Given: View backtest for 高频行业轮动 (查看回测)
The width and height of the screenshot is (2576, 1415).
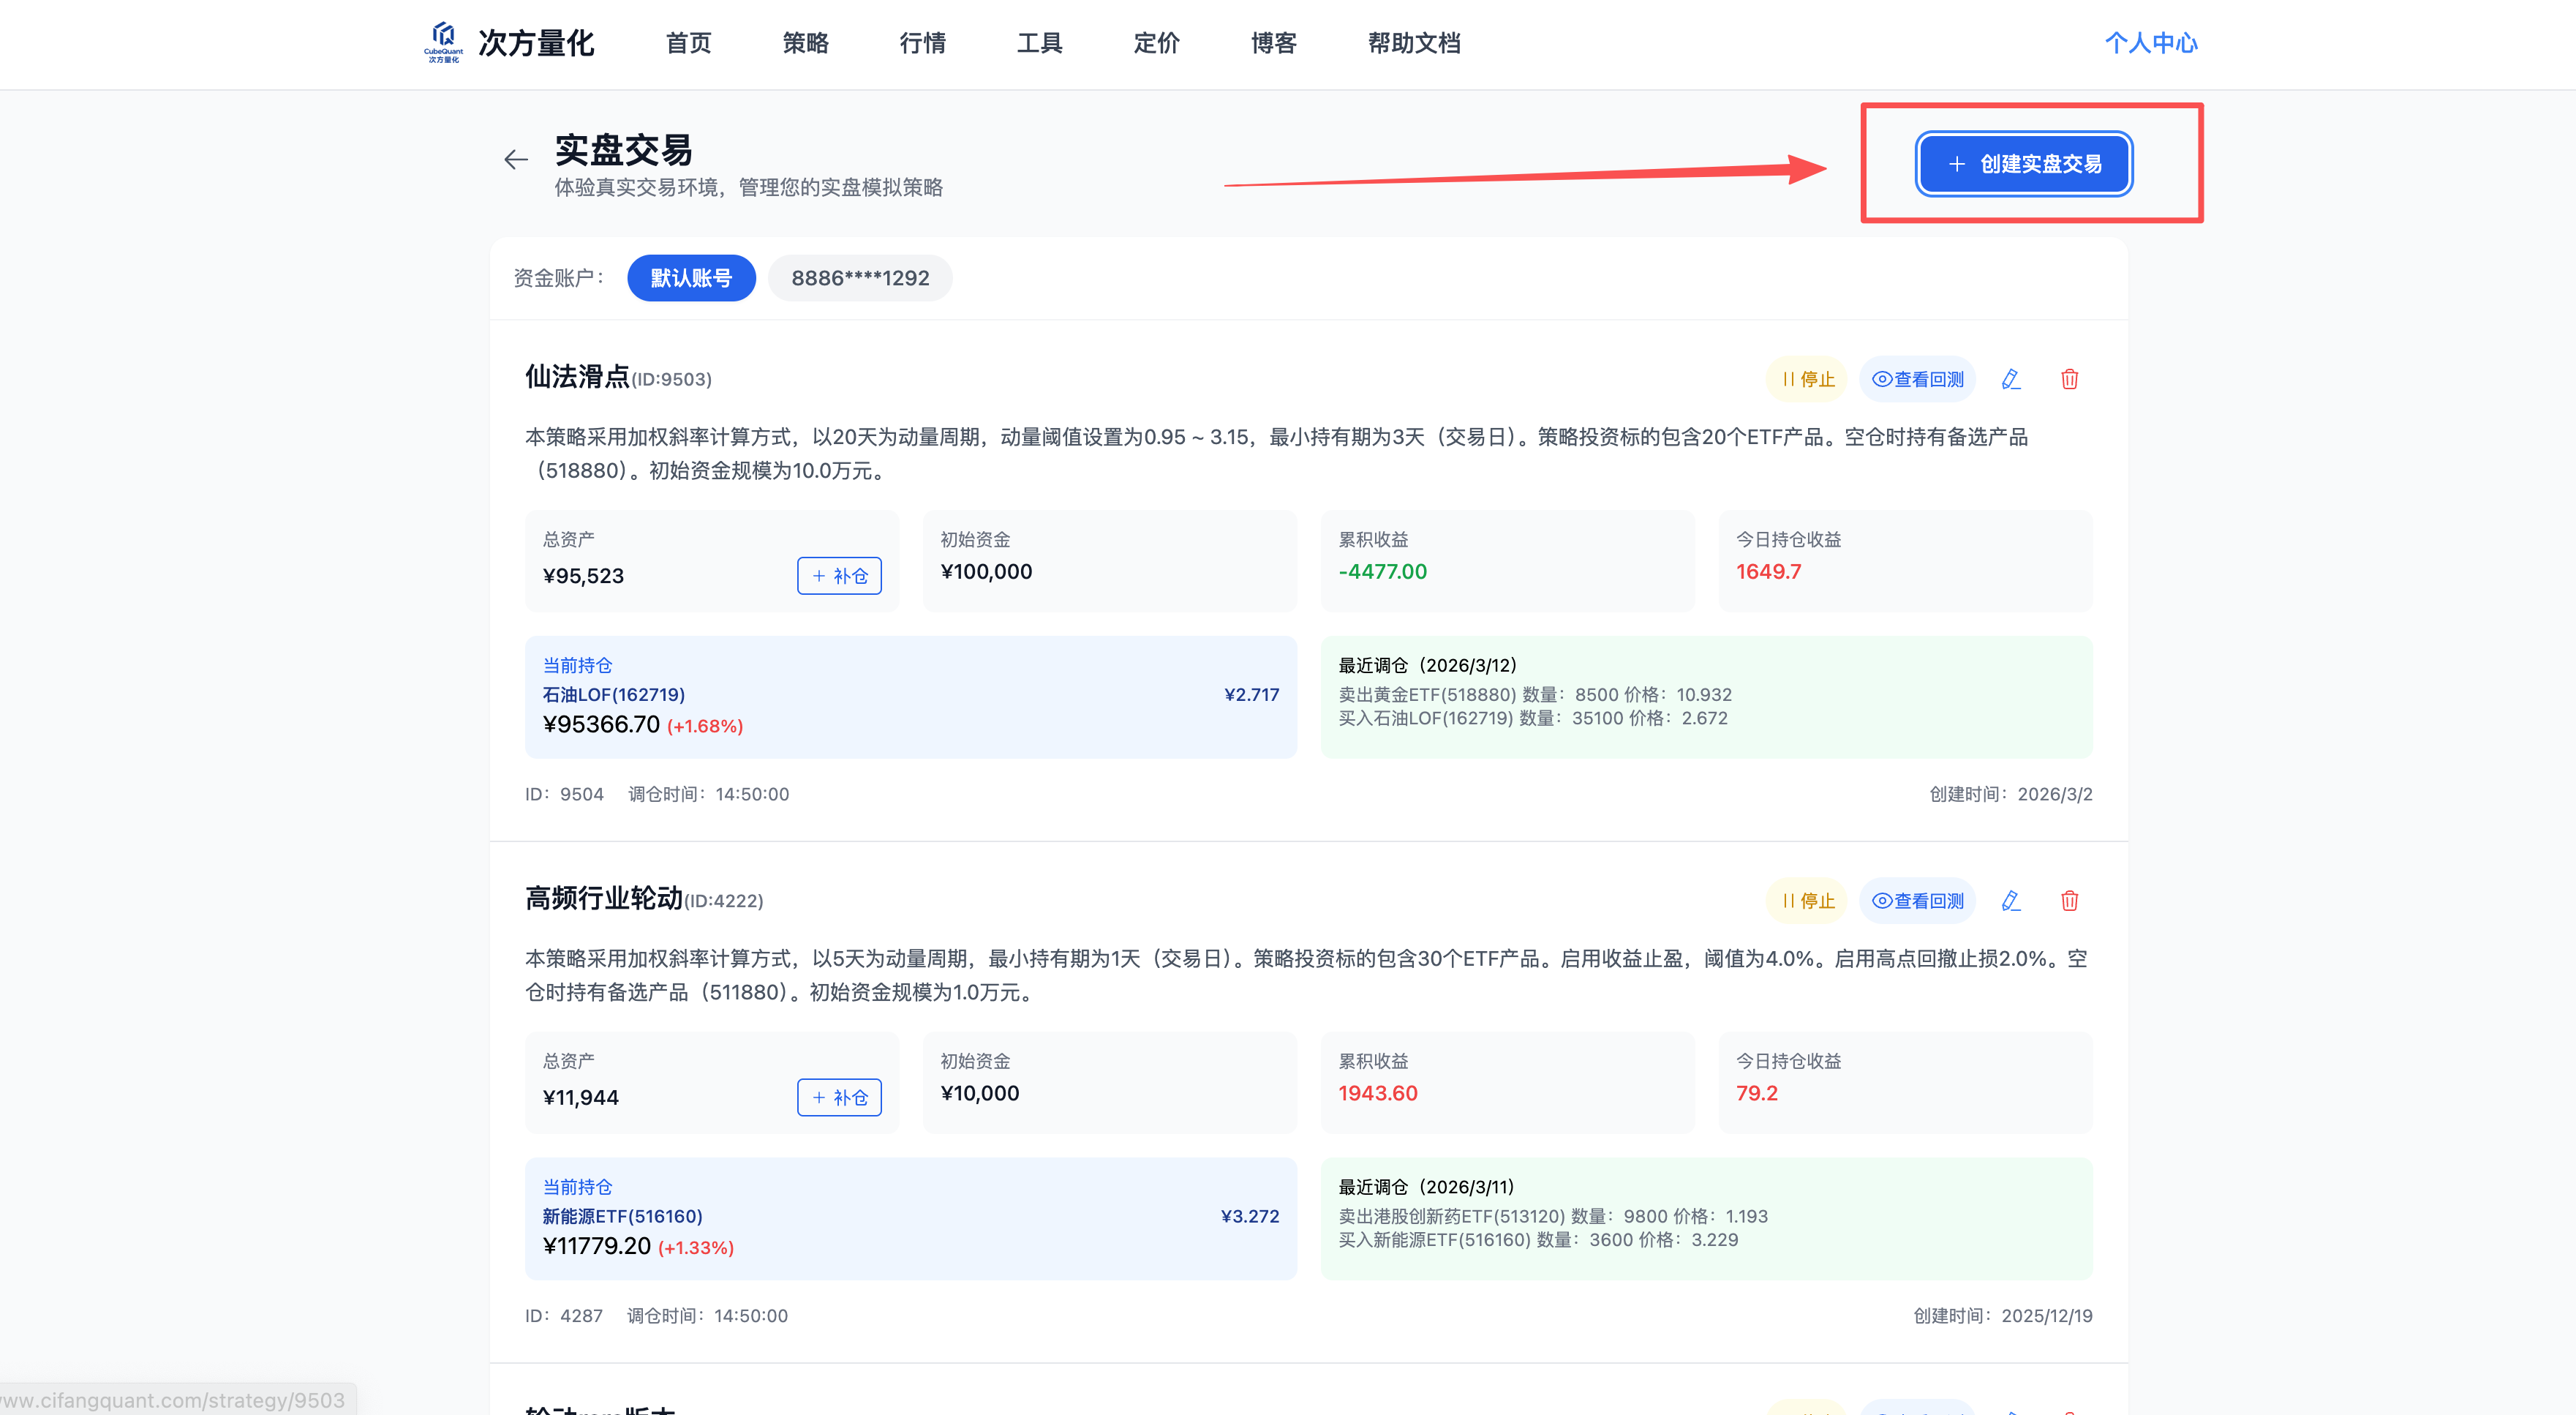Looking at the screenshot, I should [1917, 901].
